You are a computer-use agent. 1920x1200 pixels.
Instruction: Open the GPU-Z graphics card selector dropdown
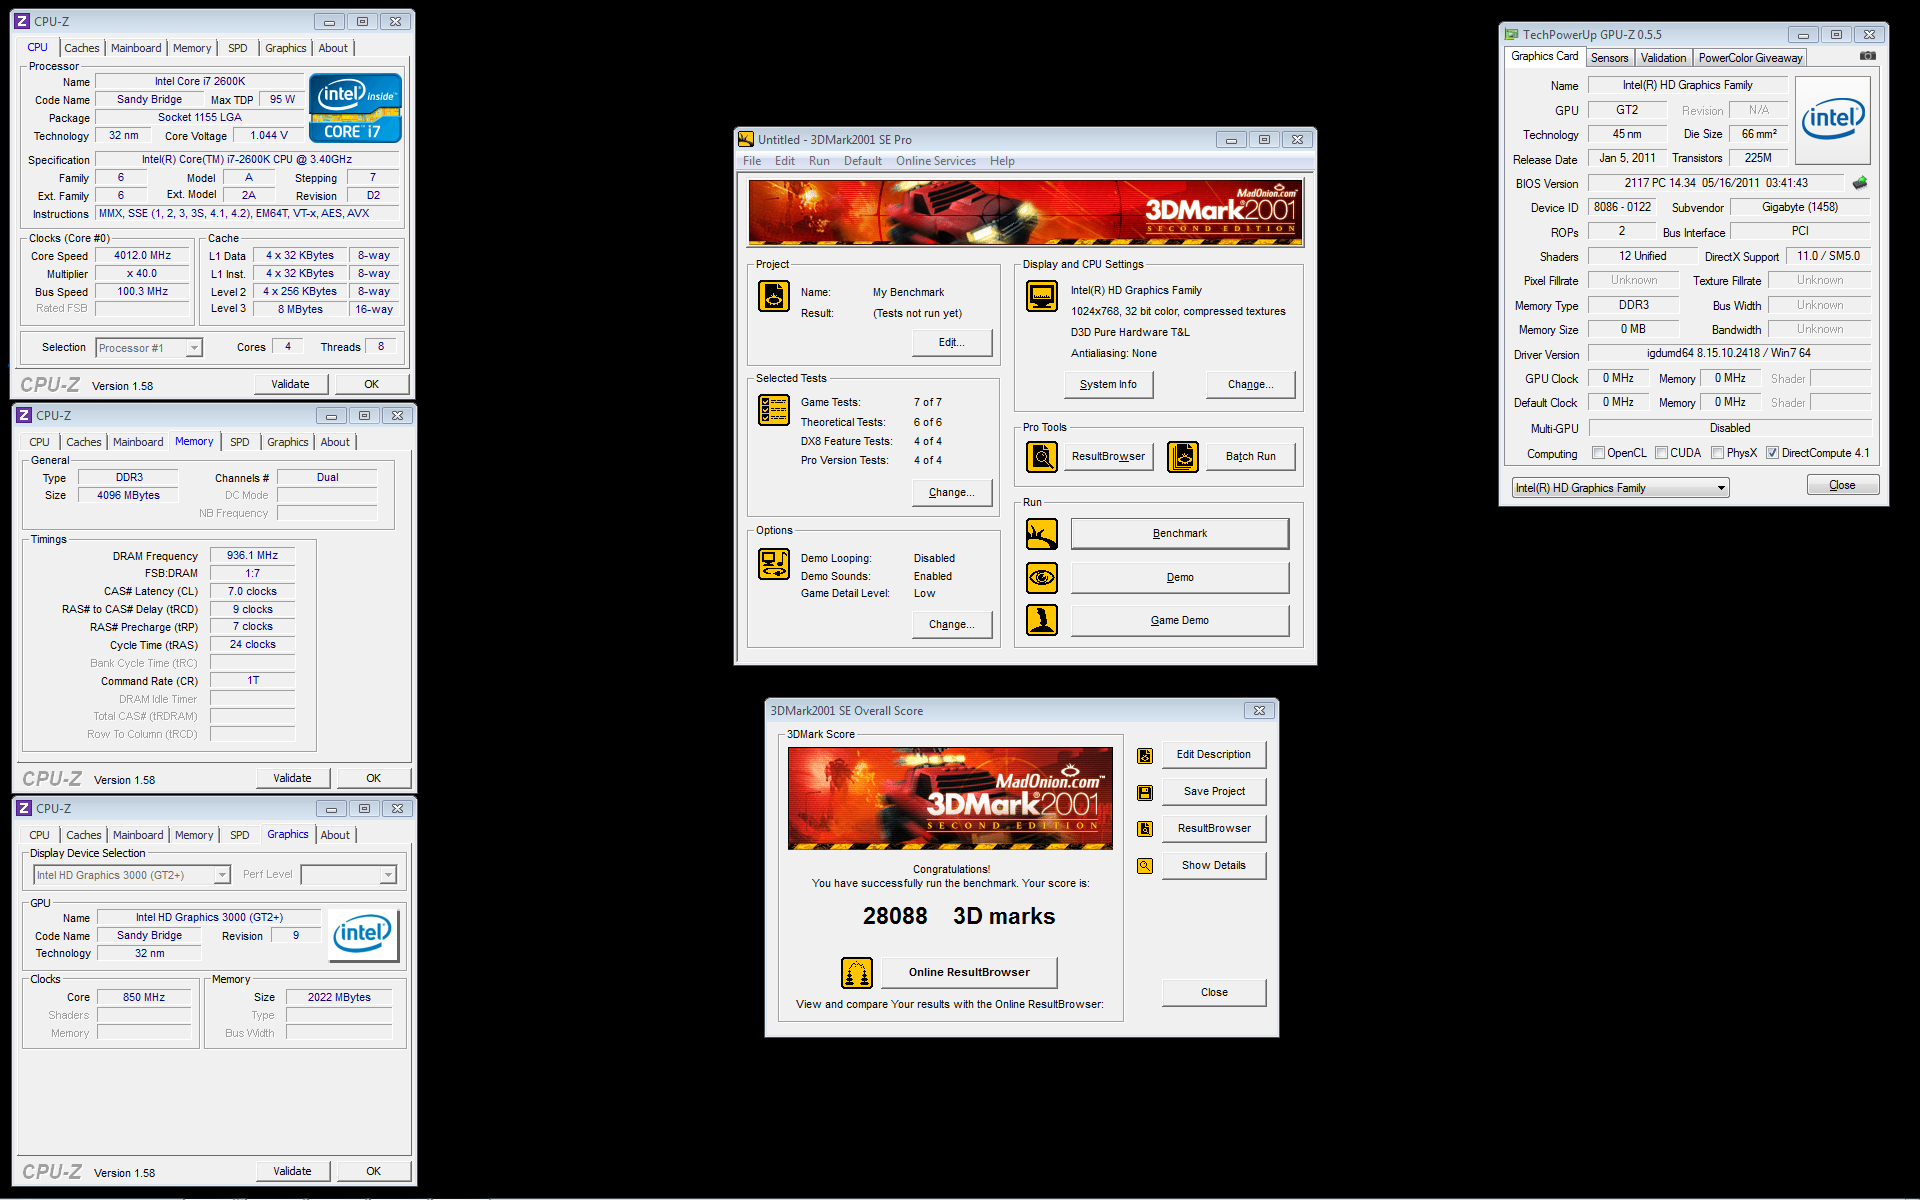pos(1620,488)
